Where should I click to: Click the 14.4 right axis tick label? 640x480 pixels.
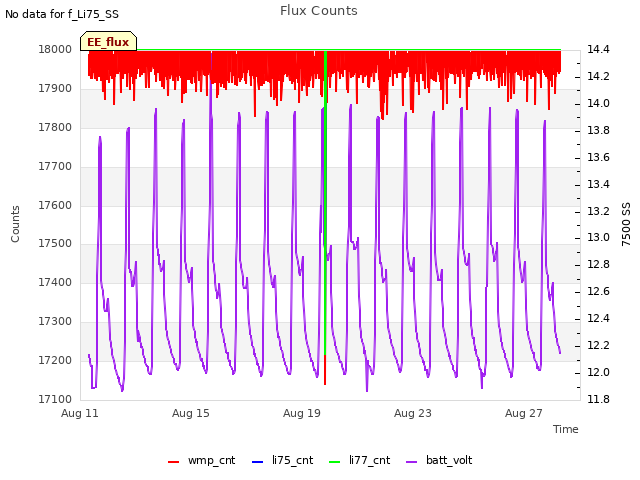click(x=598, y=49)
